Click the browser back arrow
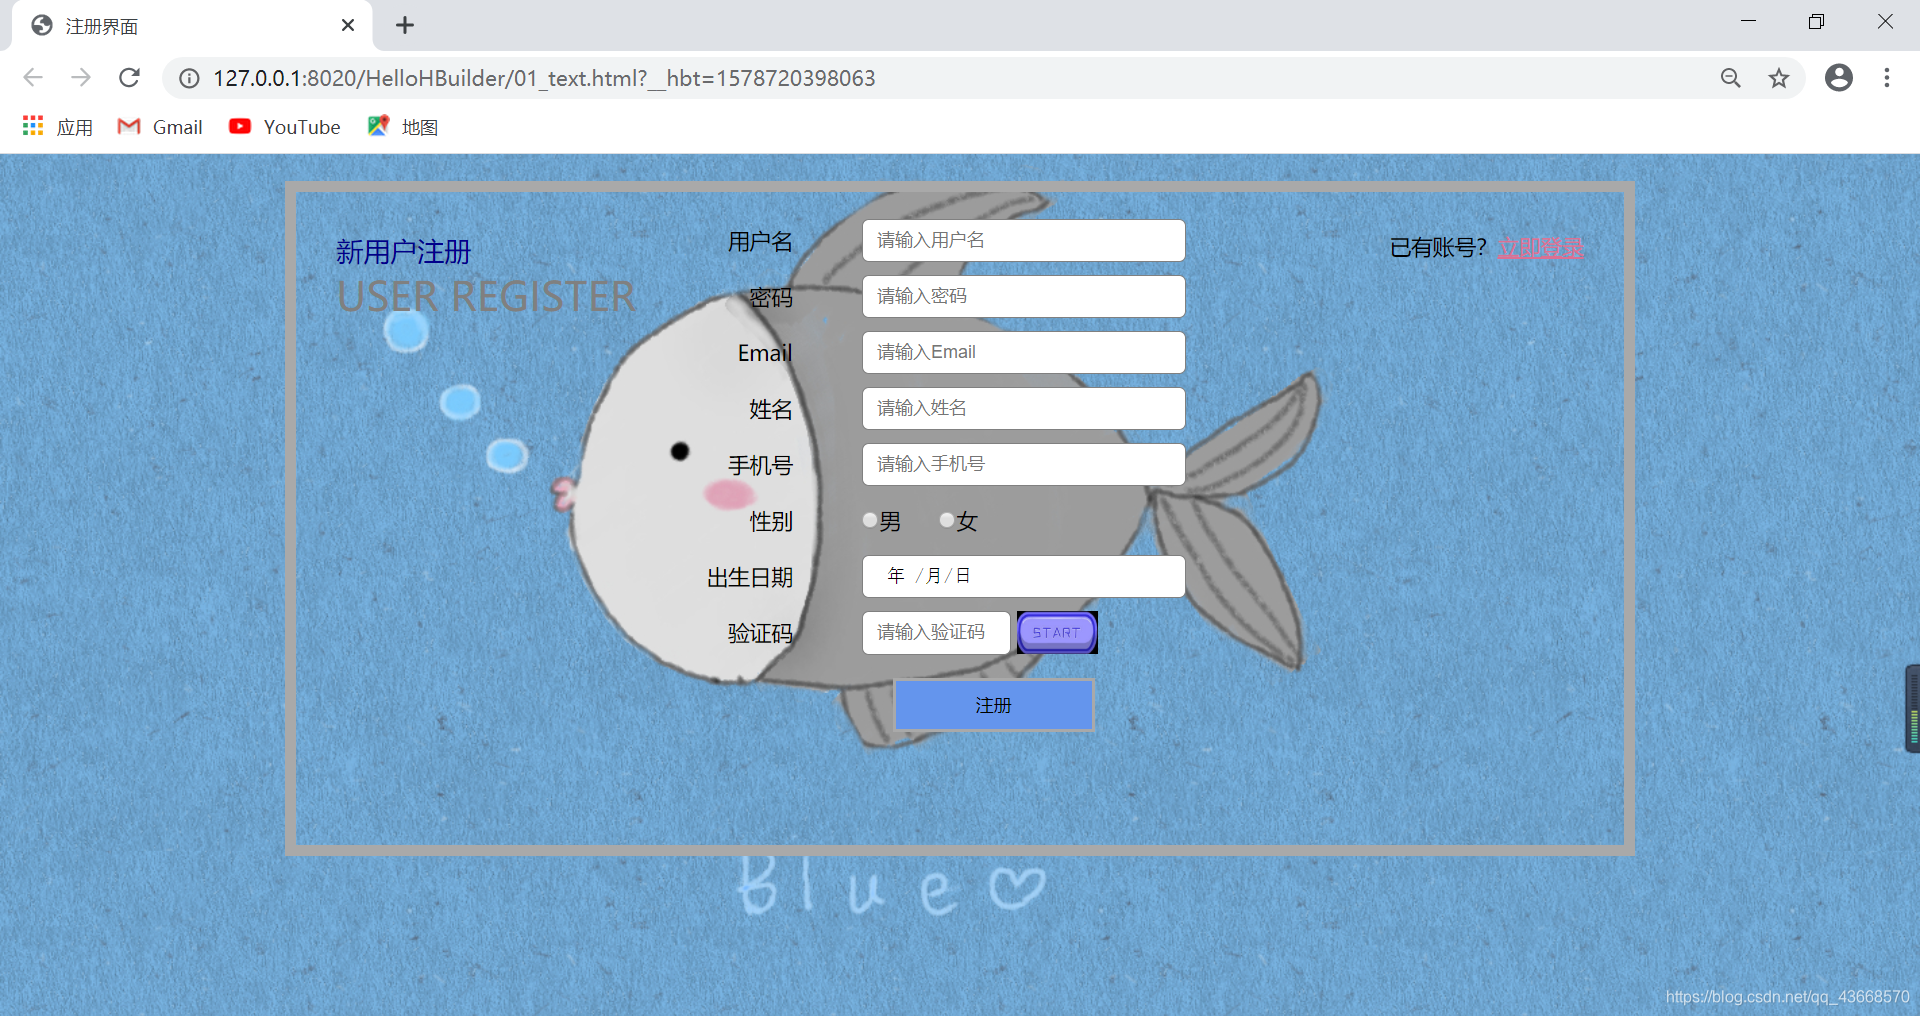This screenshot has width=1920, height=1016. click(x=33, y=78)
